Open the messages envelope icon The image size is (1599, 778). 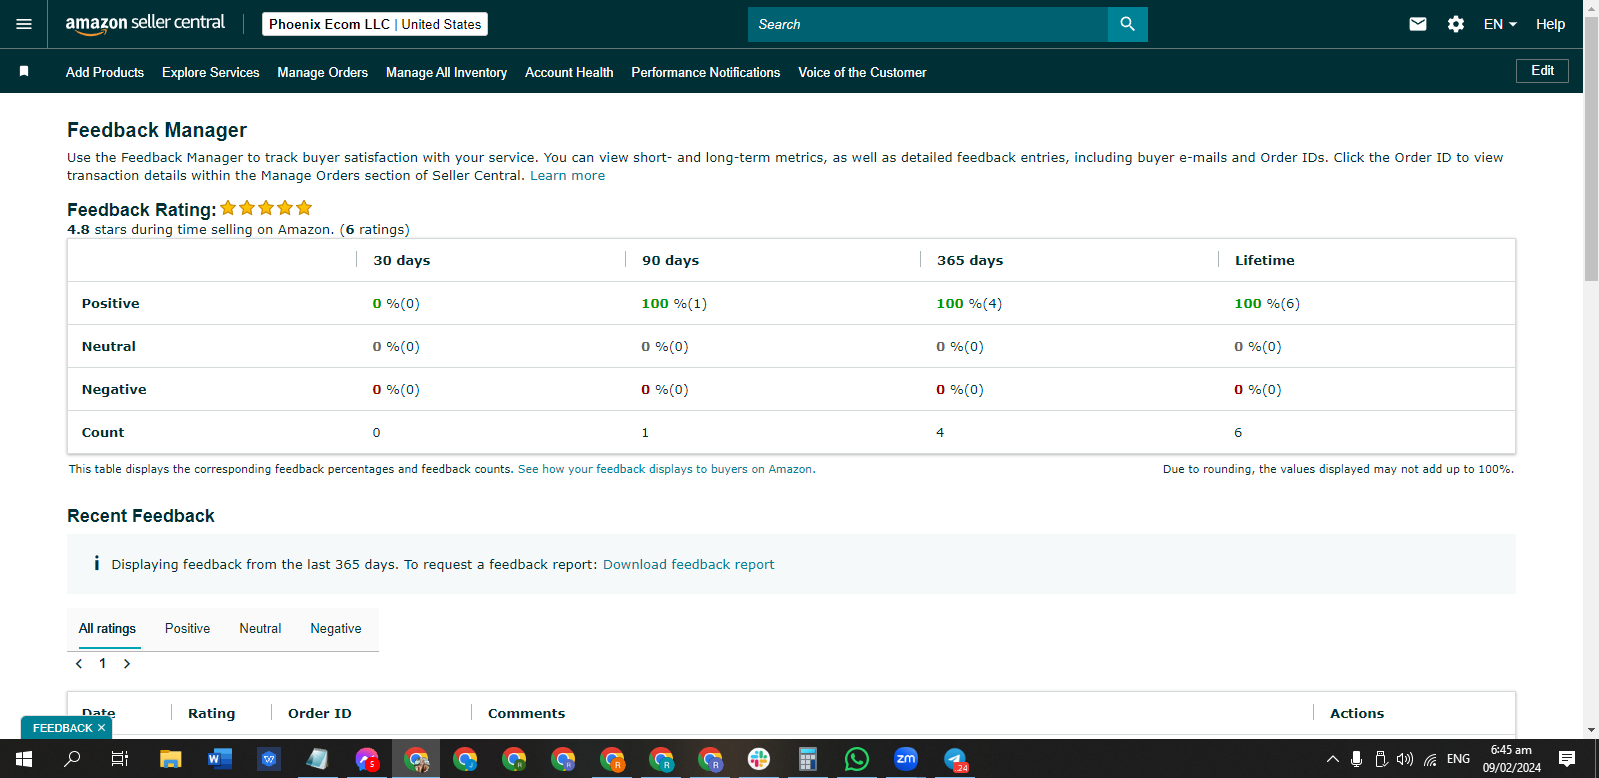tap(1418, 24)
